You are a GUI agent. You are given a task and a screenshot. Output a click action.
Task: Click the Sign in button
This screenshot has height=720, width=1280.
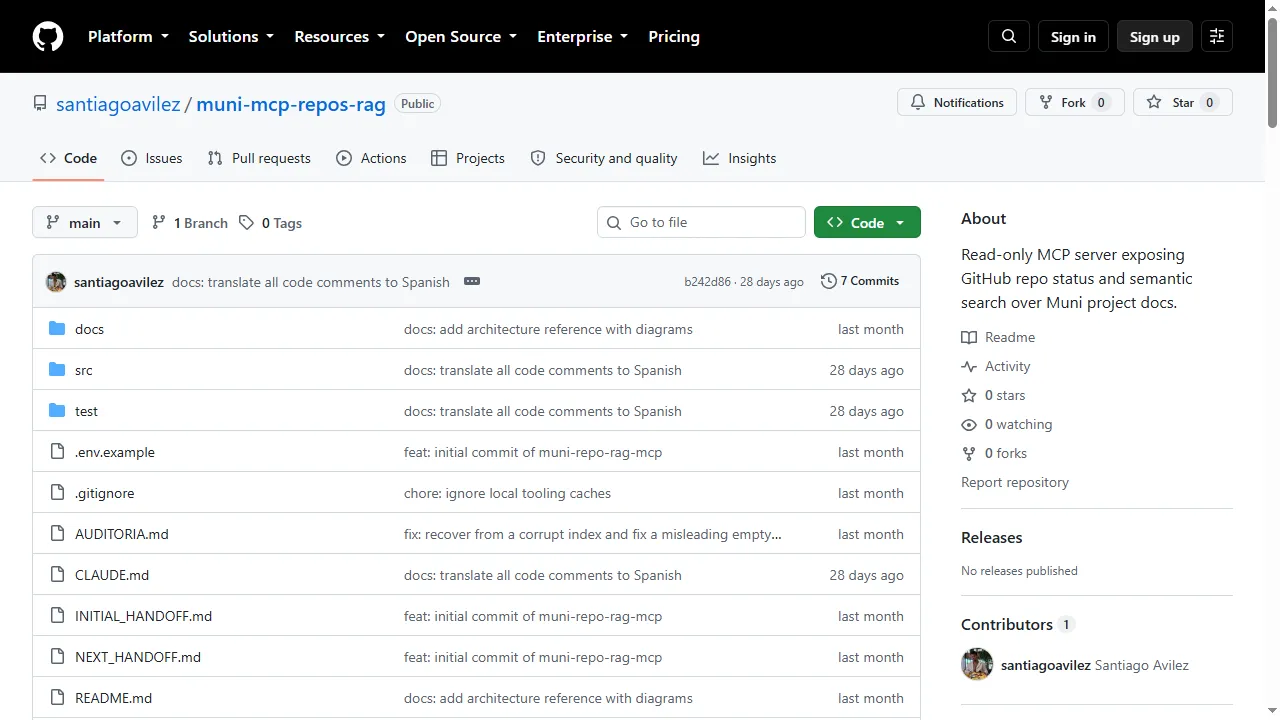tap(1073, 36)
